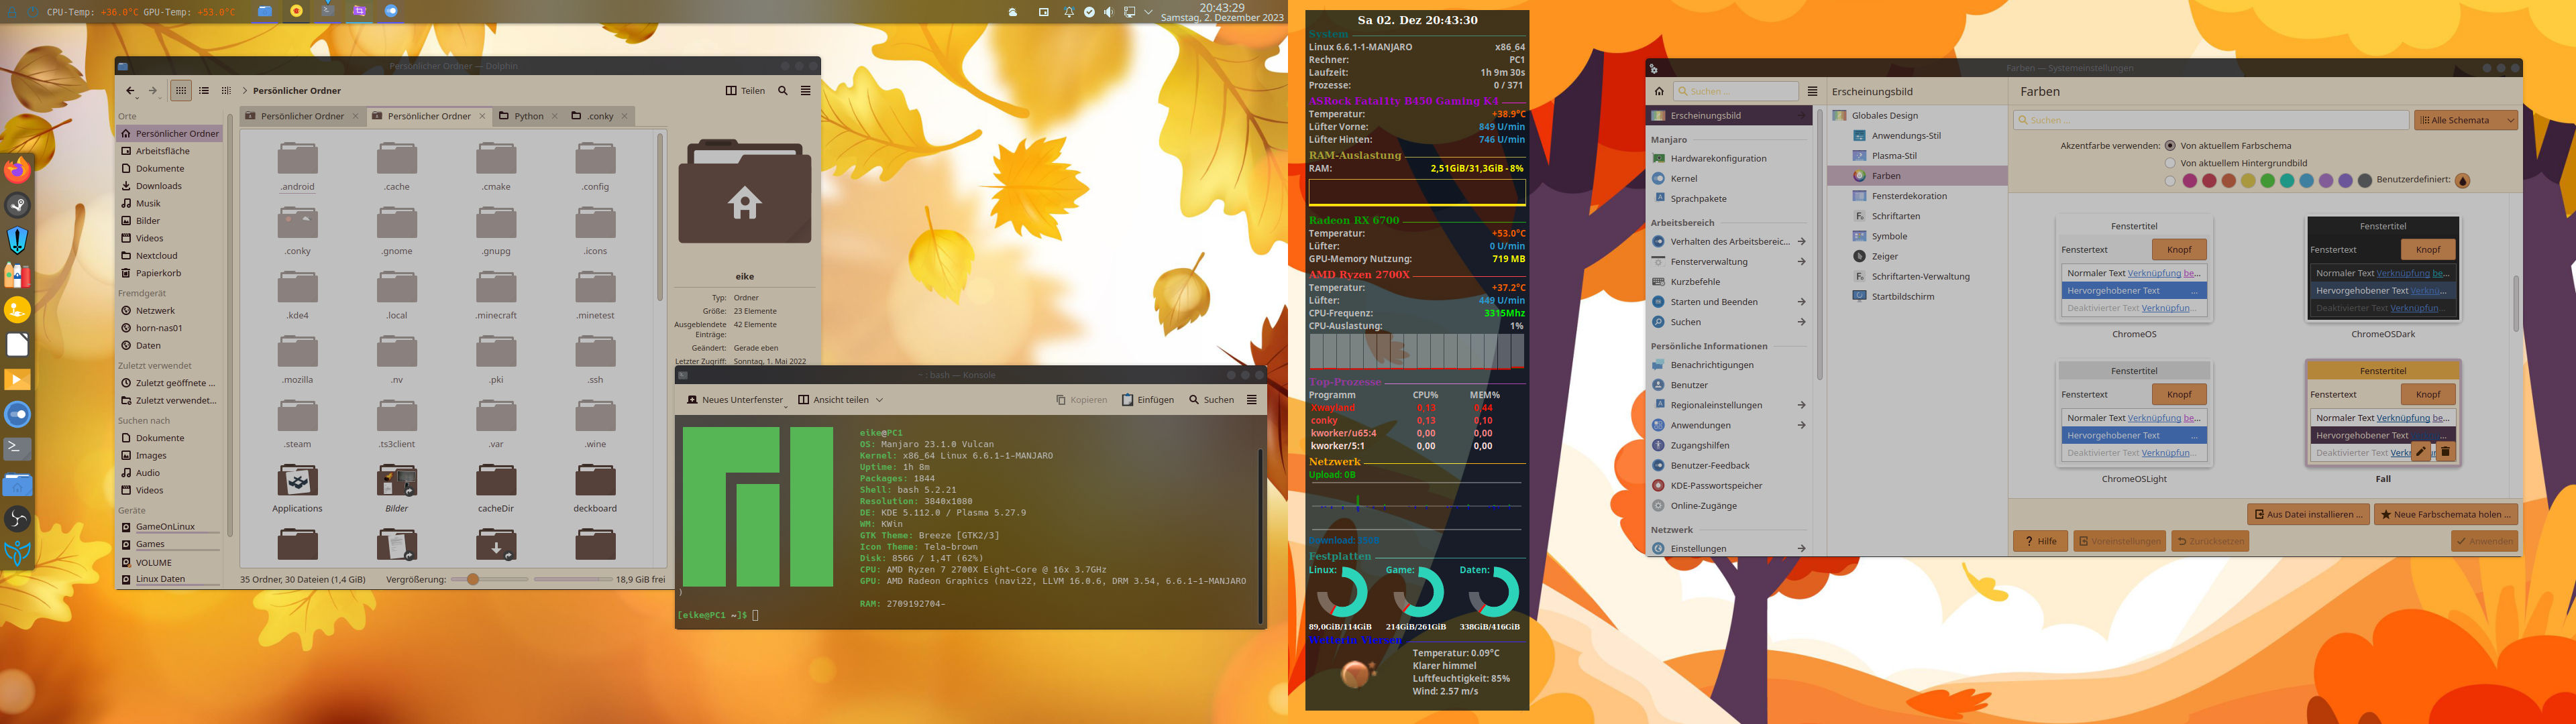Click the Neues Unterfenster icon in Konsole
The image size is (2576, 724).
(x=692, y=399)
